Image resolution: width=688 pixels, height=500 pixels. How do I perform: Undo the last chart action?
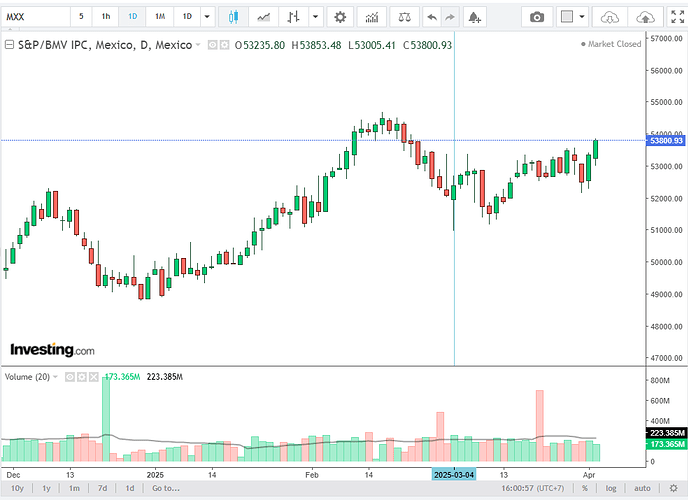[432, 17]
